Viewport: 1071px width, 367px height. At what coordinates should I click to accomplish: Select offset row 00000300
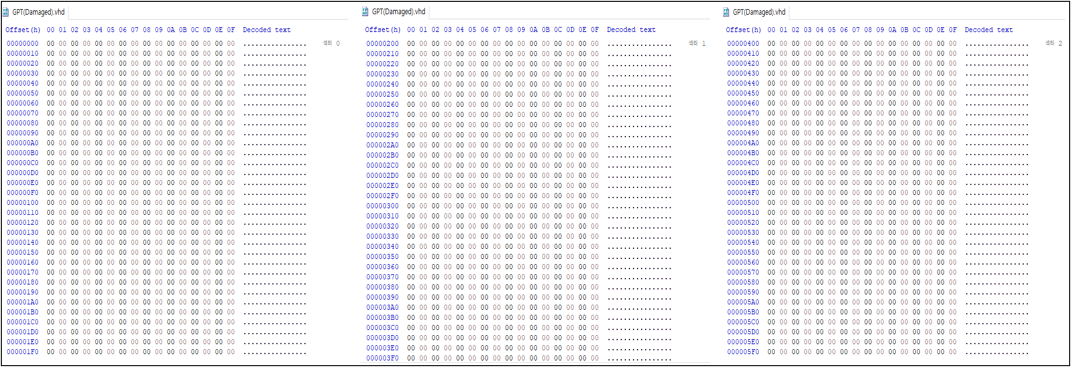click(x=382, y=206)
